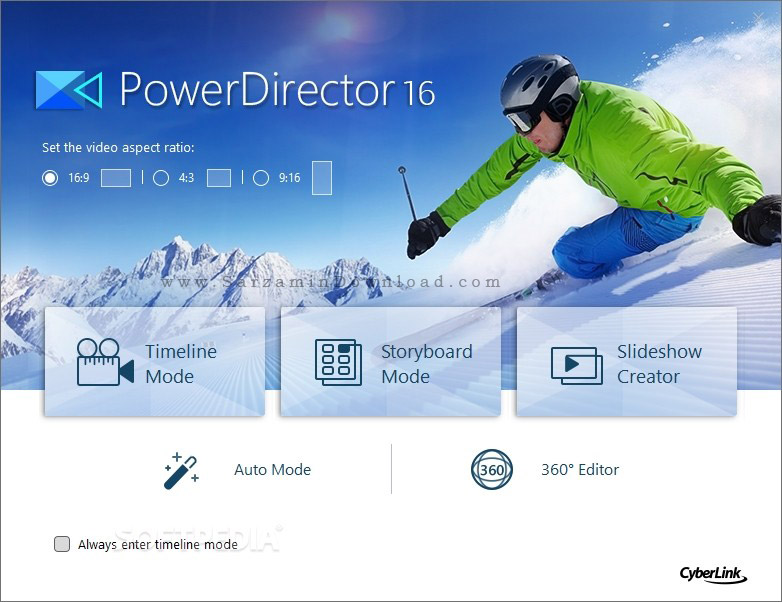Click the 16:9 widescreen rectangle preview icon
The image size is (782, 602).
click(x=116, y=178)
